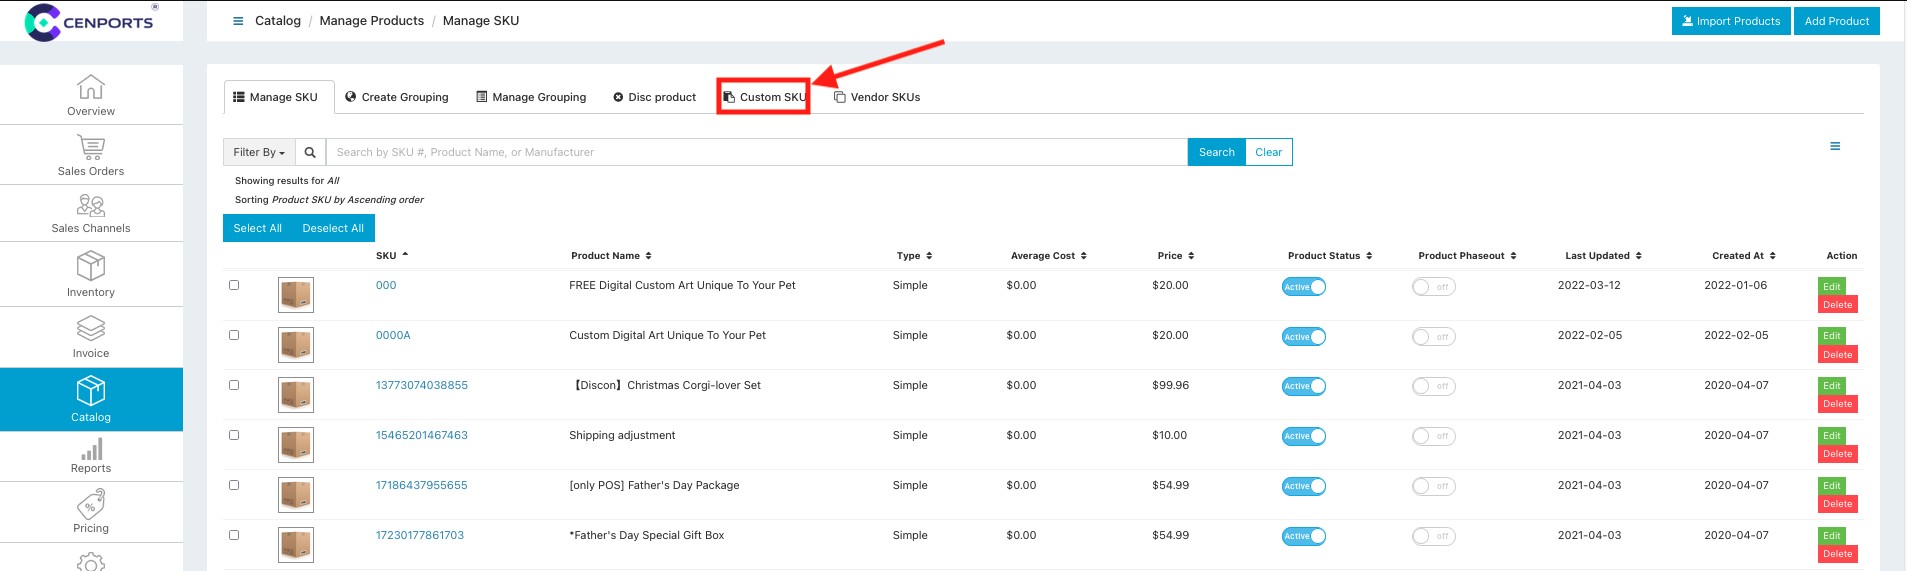Image resolution: width=1907 pixels, height=571 pixels.
Task: Open the Pricing tag icon
Action: click(x=91, y=504)
